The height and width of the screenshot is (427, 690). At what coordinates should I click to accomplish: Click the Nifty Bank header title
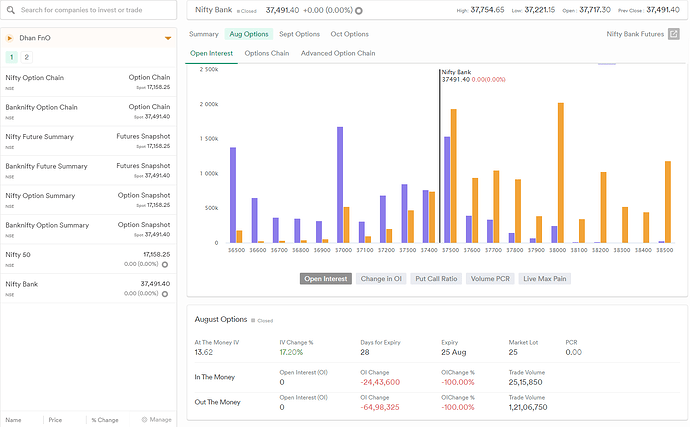pyautogui.click(x=213, y=10)
